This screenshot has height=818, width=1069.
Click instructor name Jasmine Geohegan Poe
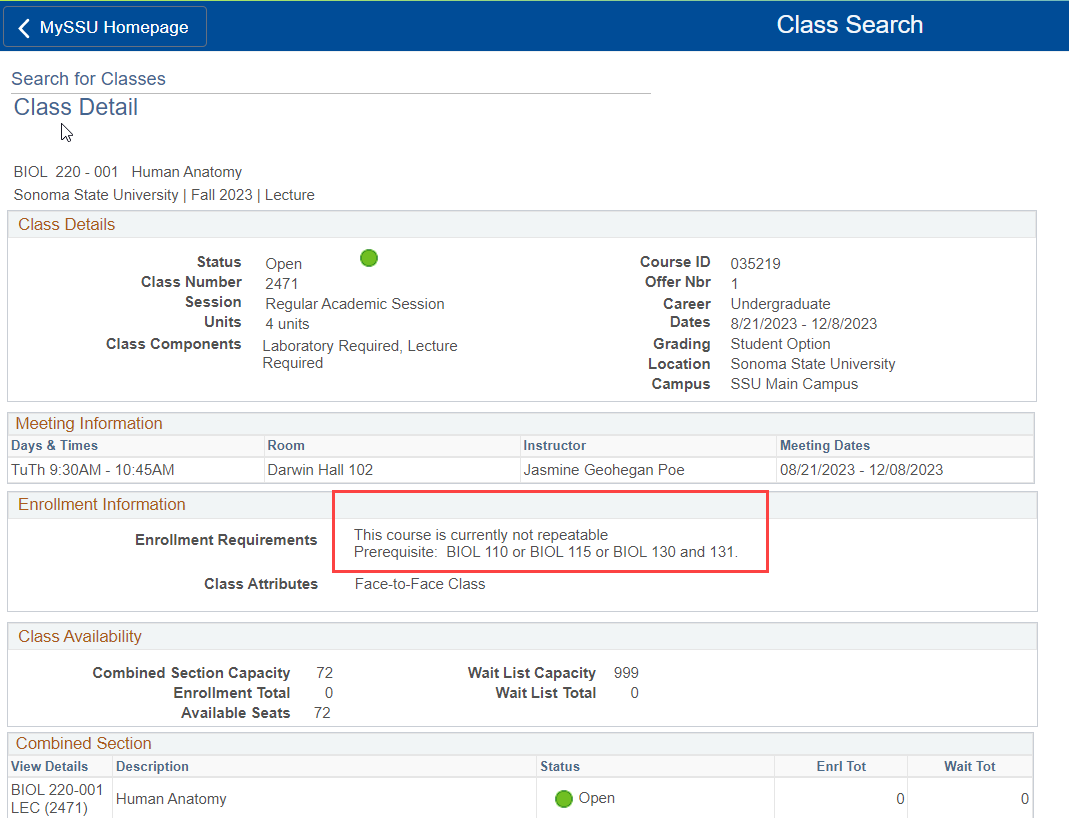pos(604,470)
